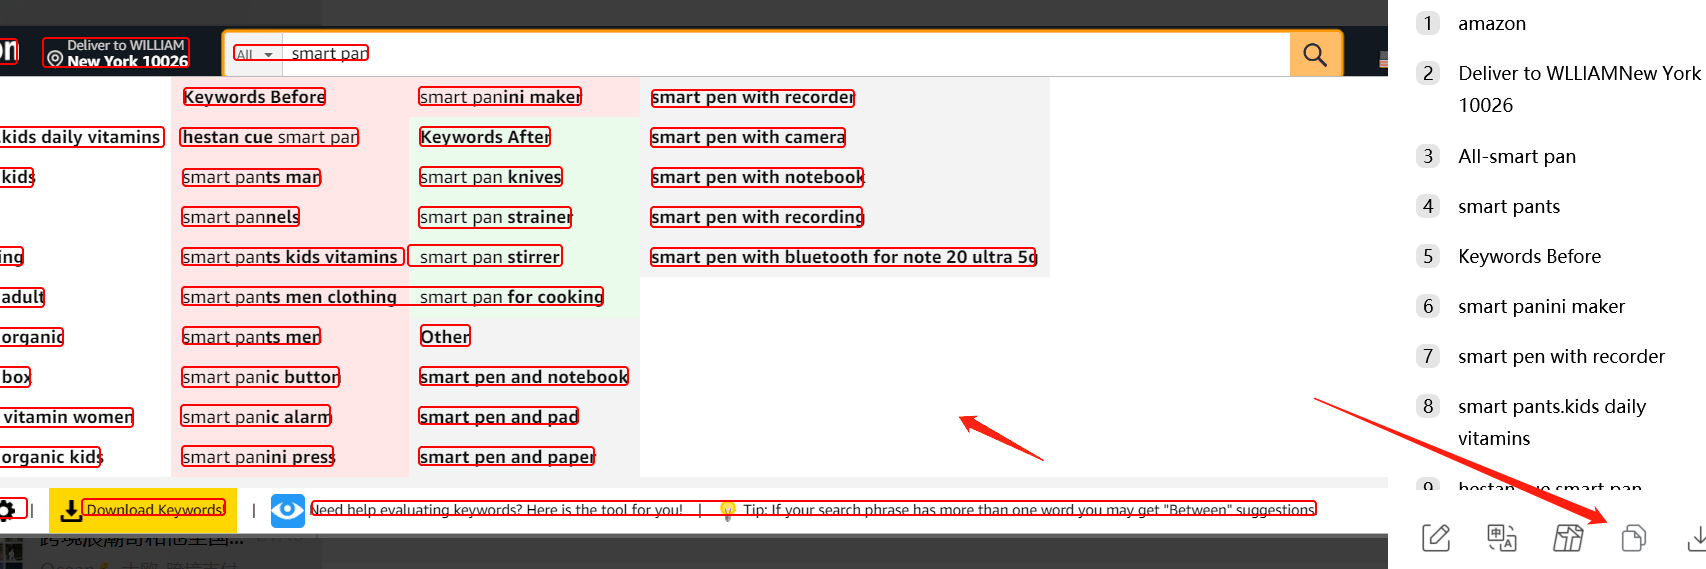Click the organic keyword on left column
Image resolution: width=1706 pixels, height=569 pixels.
(x=32, y=337)
